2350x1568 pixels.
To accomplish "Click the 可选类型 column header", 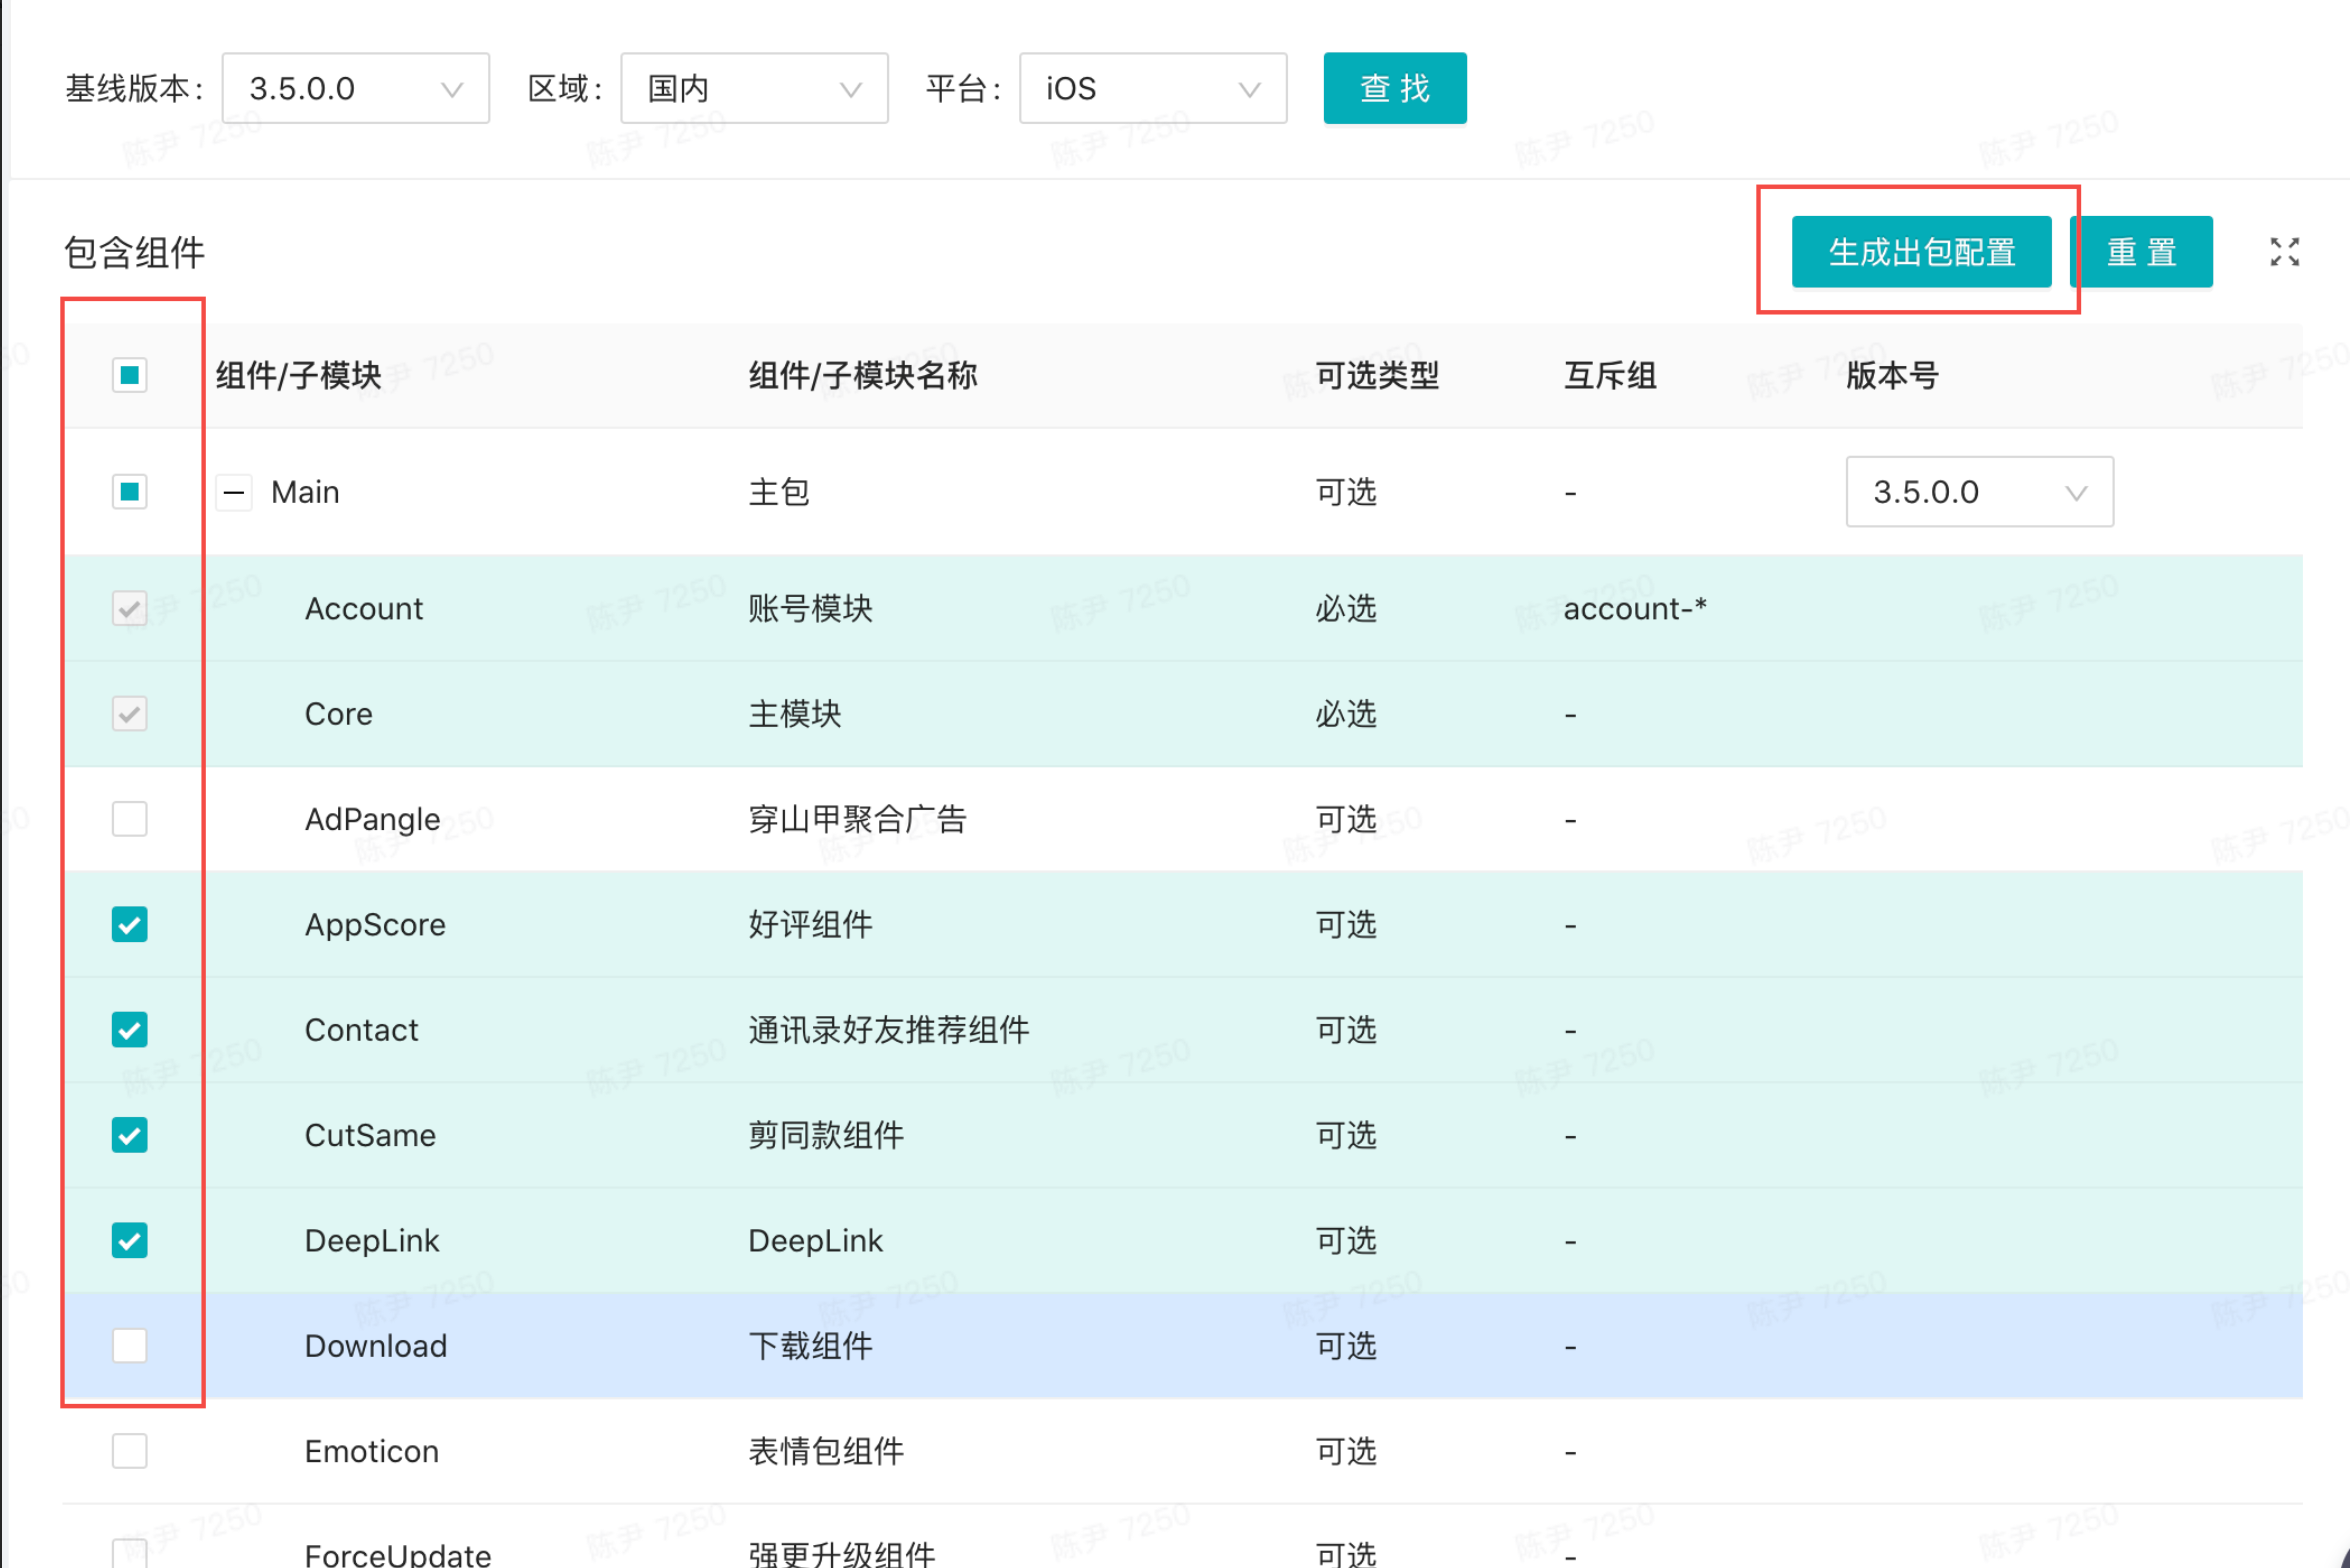I will point(1377,376).
